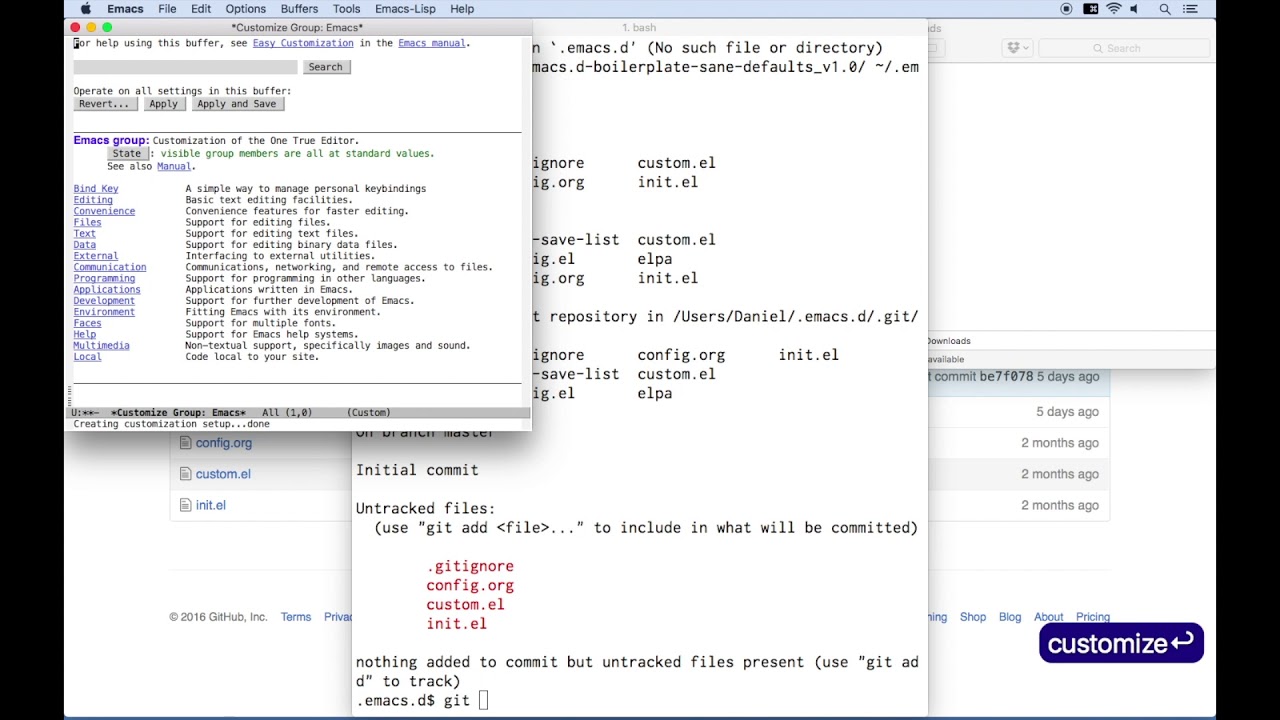Image resolution: width=1280 pixels, height=720 pixels.
Task: Open the Terms link in GitHub footer
Action: [296, 617]
